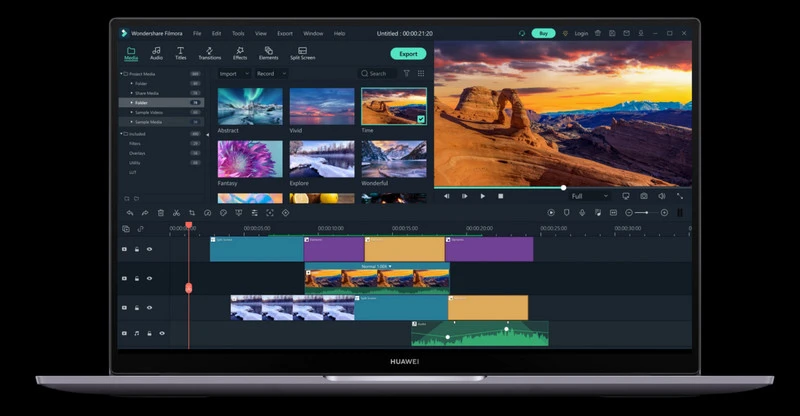Click the crop tool in timeline toolbar
Screen dimensions: 800x416
[192, 213]
